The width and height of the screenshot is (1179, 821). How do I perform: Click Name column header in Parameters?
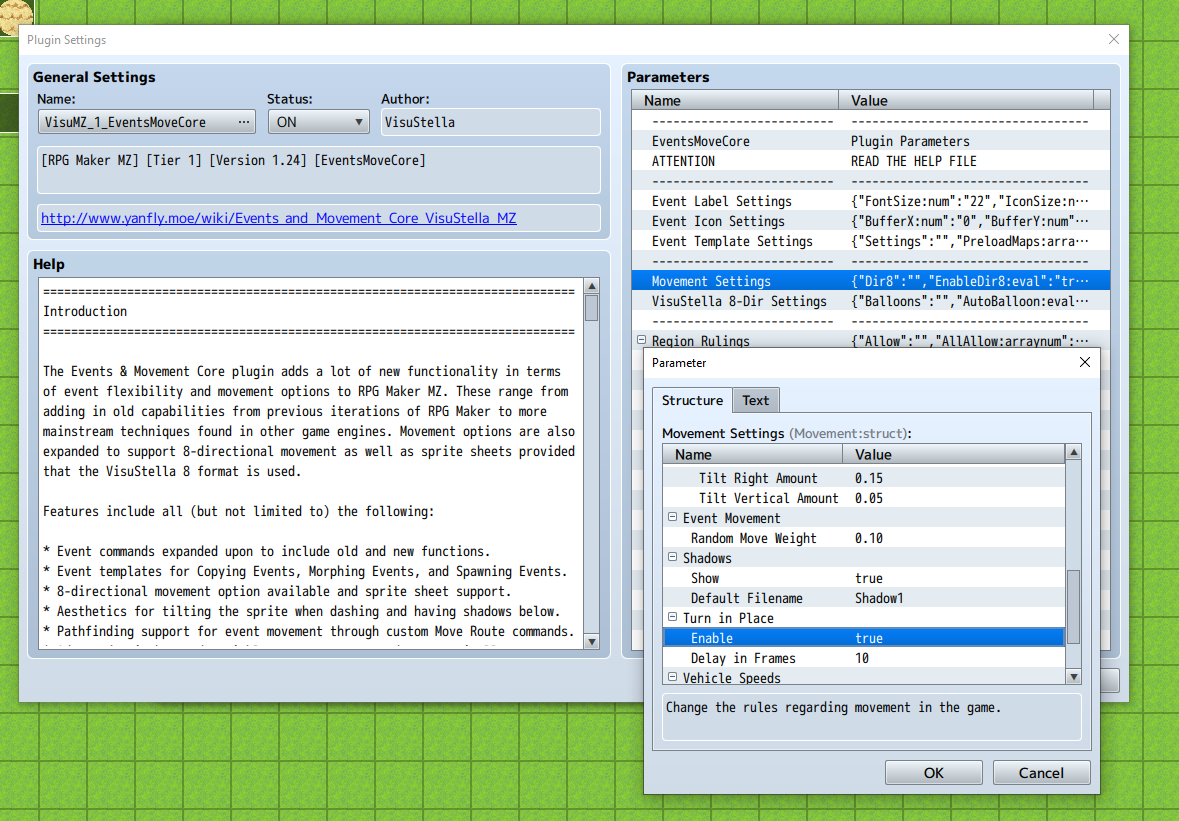[x=735, y=100]
